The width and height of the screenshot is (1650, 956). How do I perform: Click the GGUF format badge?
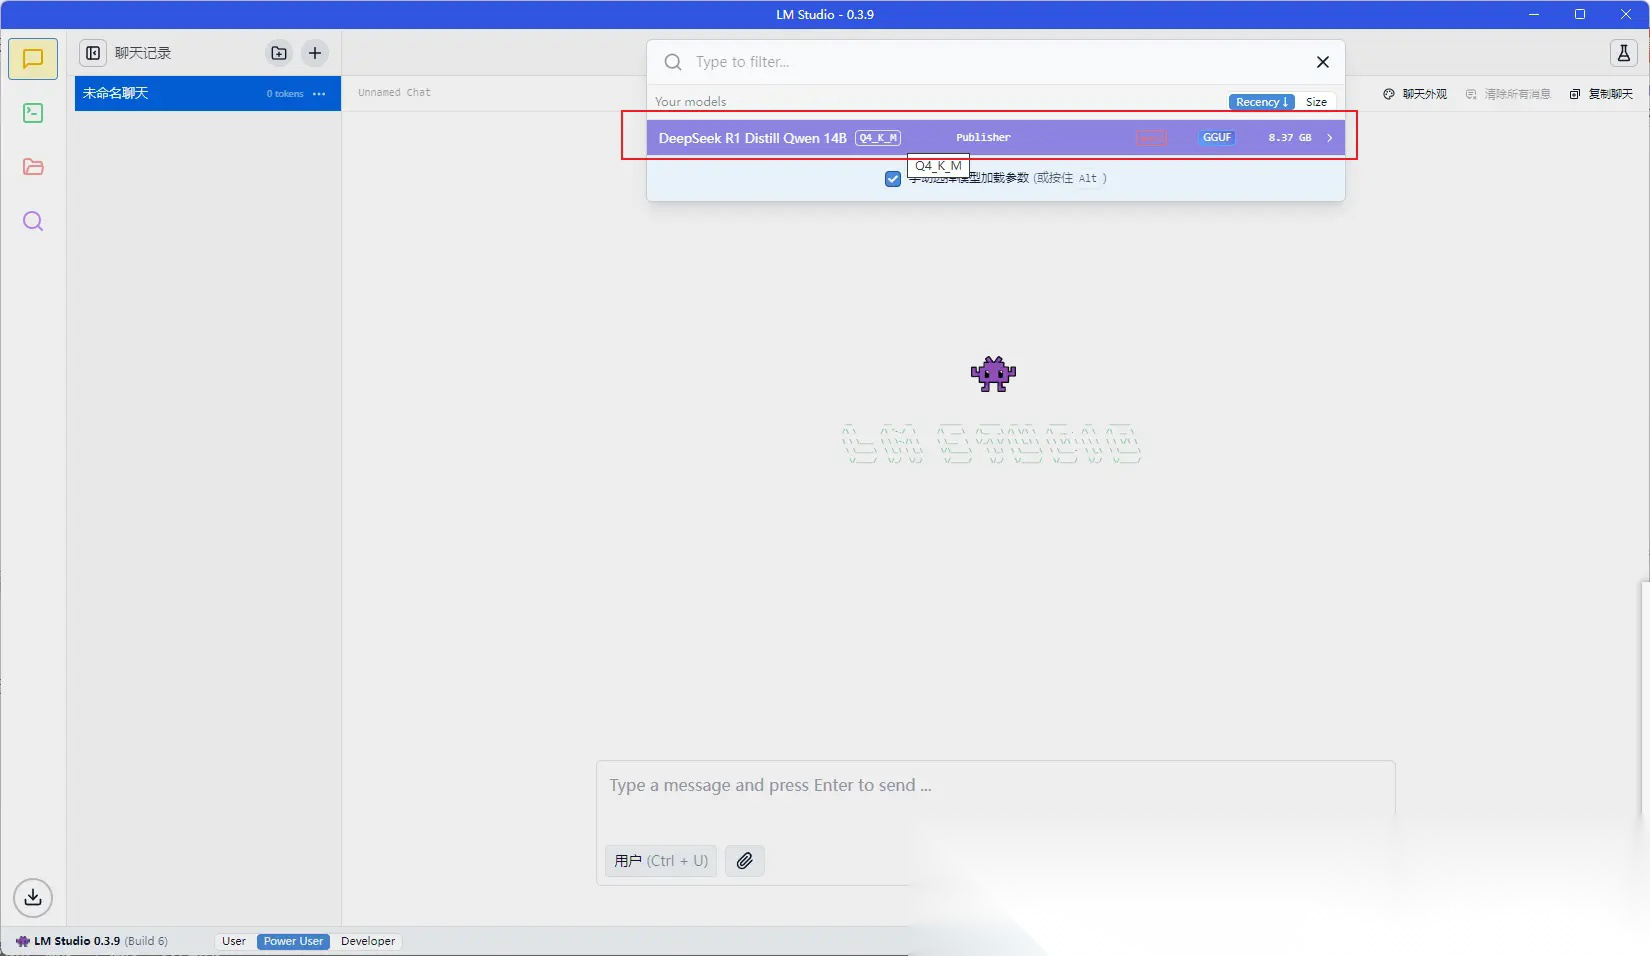tap(1217, 138)
